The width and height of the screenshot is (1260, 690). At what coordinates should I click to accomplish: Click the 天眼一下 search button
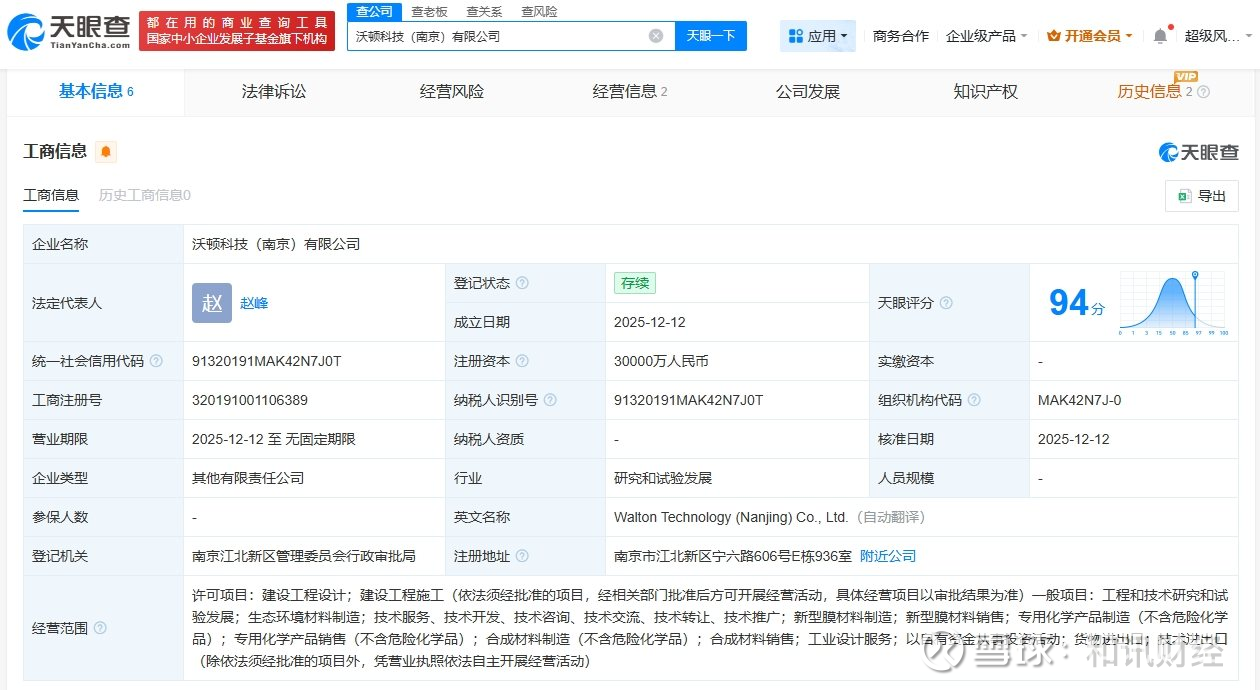pos(710,36)
